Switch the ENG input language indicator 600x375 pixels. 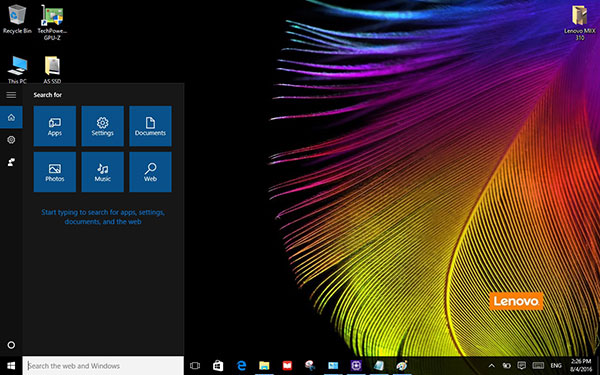556,366
